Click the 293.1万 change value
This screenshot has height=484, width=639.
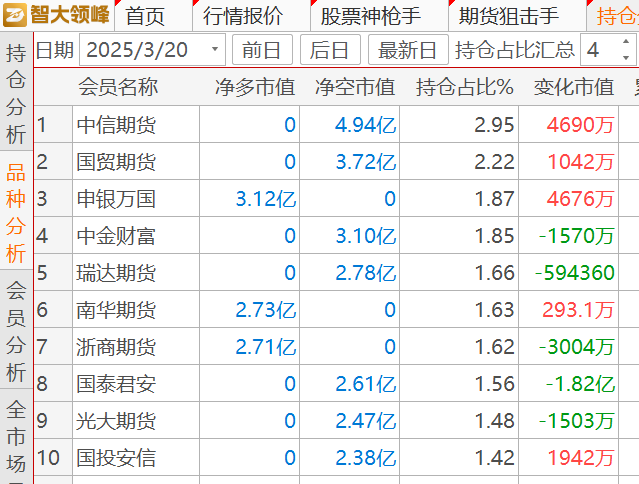pos(578,310)
